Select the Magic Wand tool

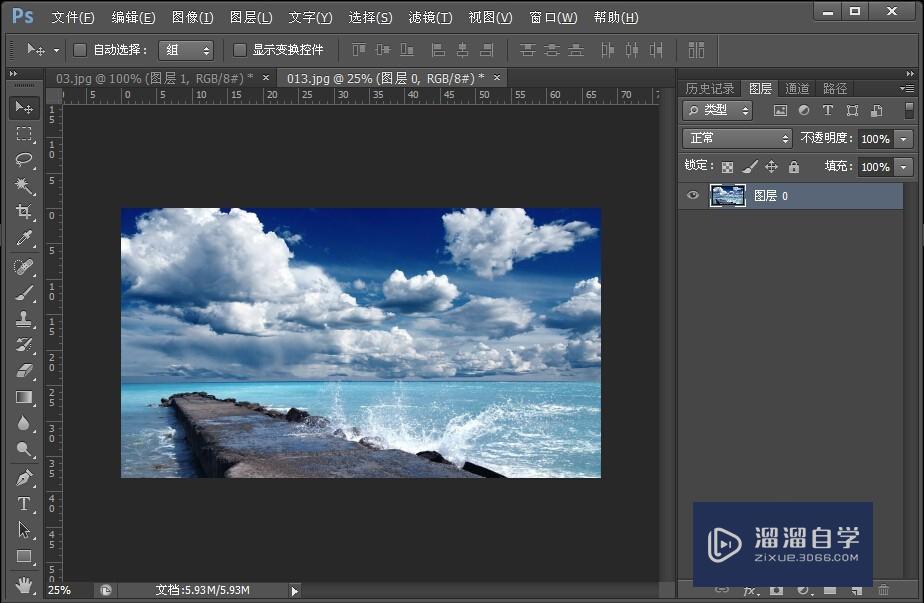24,186
